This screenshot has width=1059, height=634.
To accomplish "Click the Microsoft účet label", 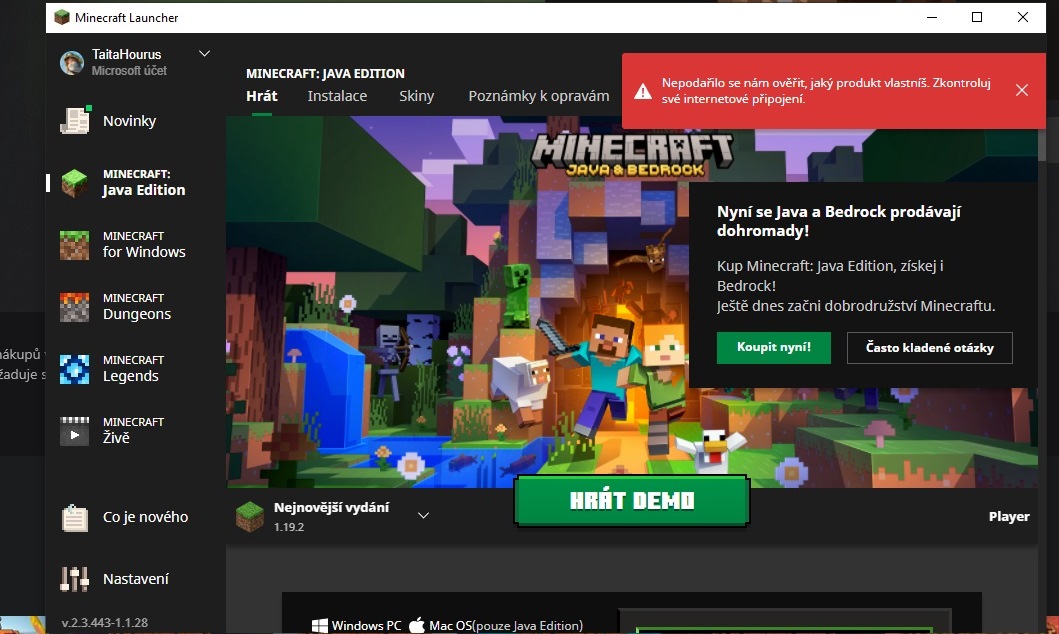I will (129, 70).
